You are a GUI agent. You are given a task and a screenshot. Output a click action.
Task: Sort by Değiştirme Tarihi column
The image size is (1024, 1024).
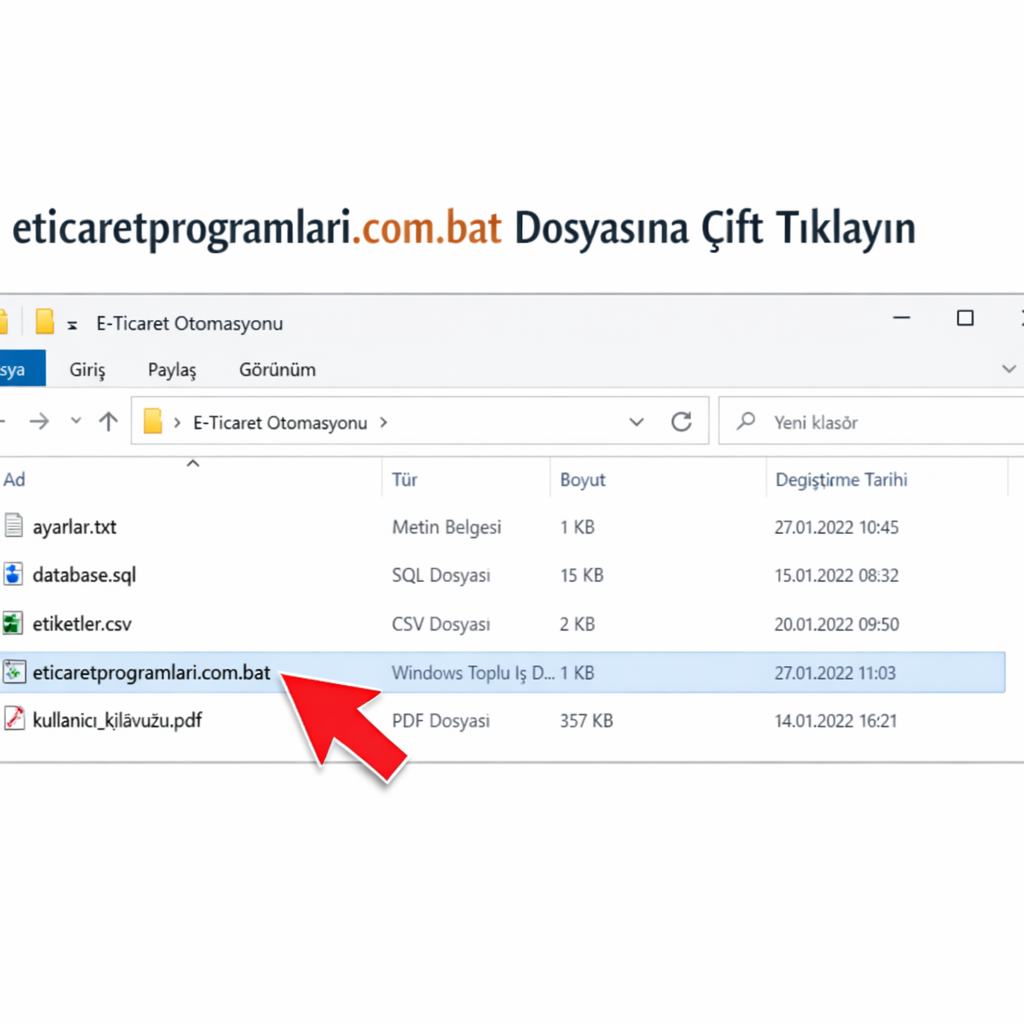[841, 480]
